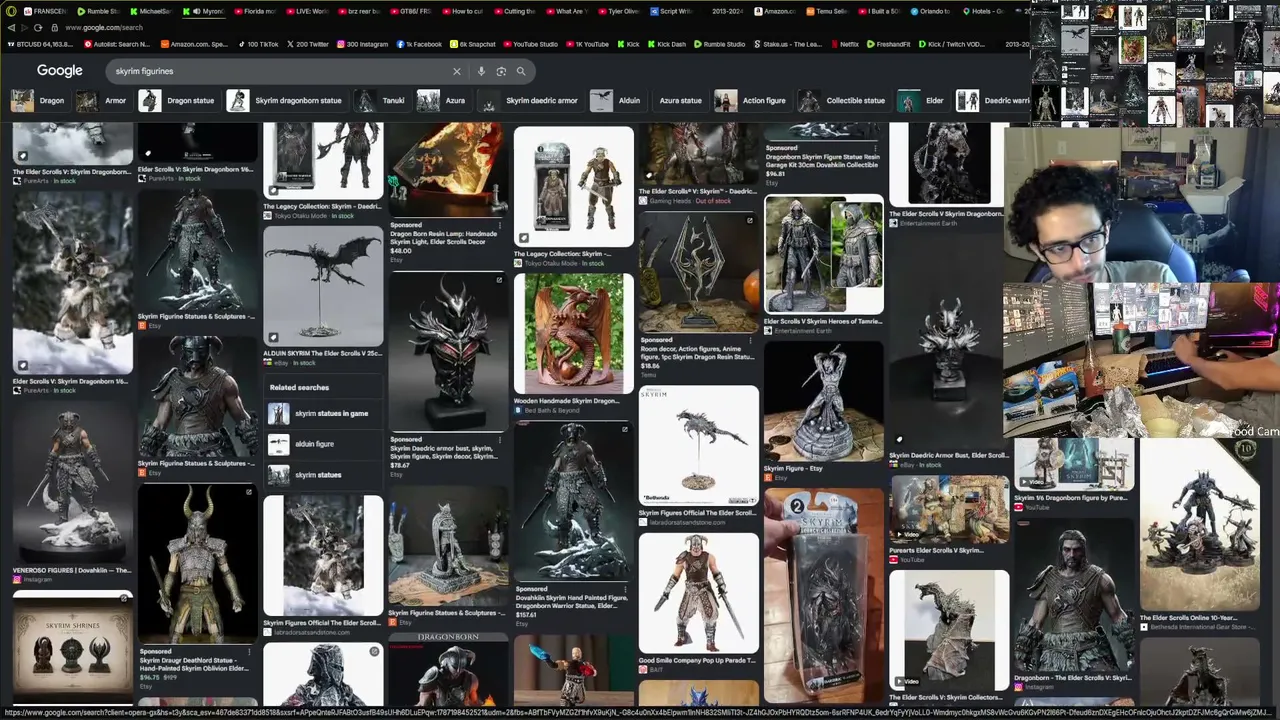The image size is (1280, 720).
Task: Open the Netflix bookmark
Action: click(x=844, y=44)
